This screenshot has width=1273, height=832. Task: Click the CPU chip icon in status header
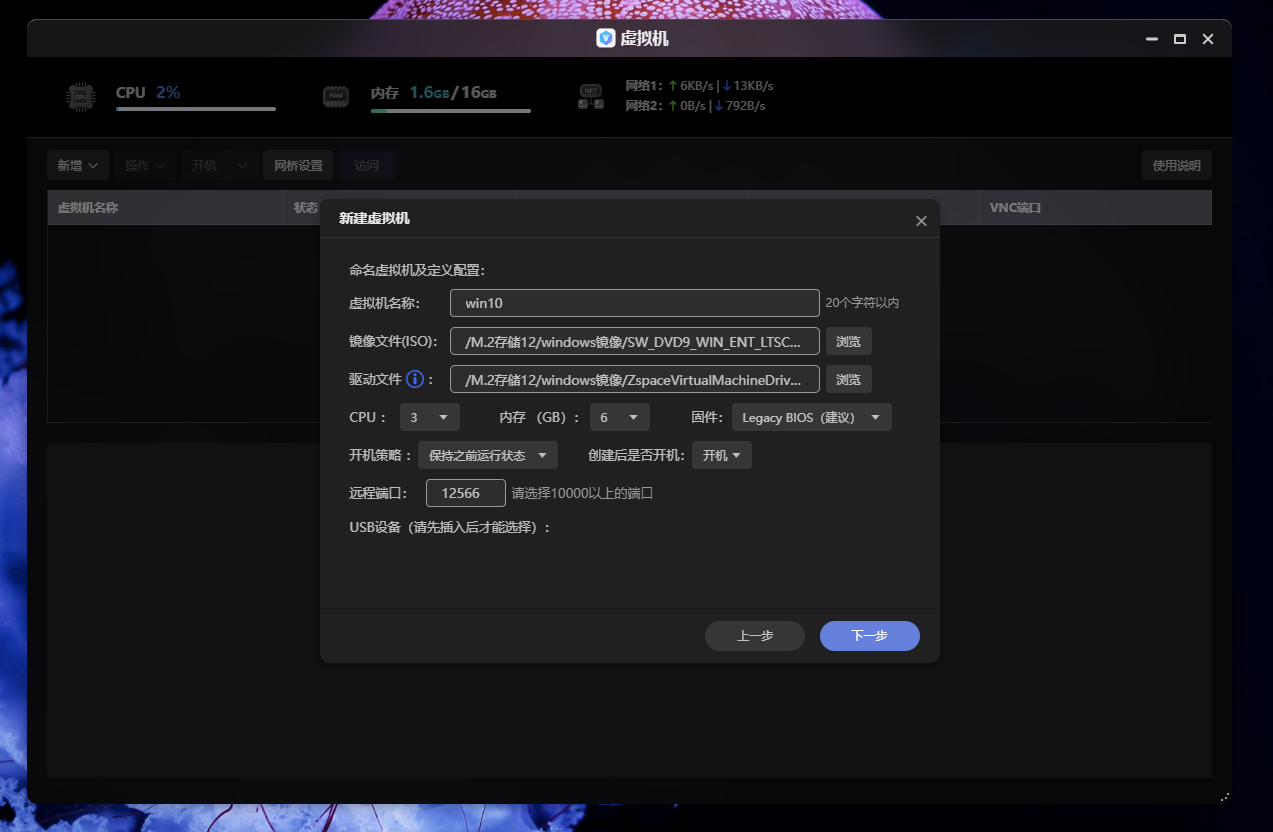(80, 96)
